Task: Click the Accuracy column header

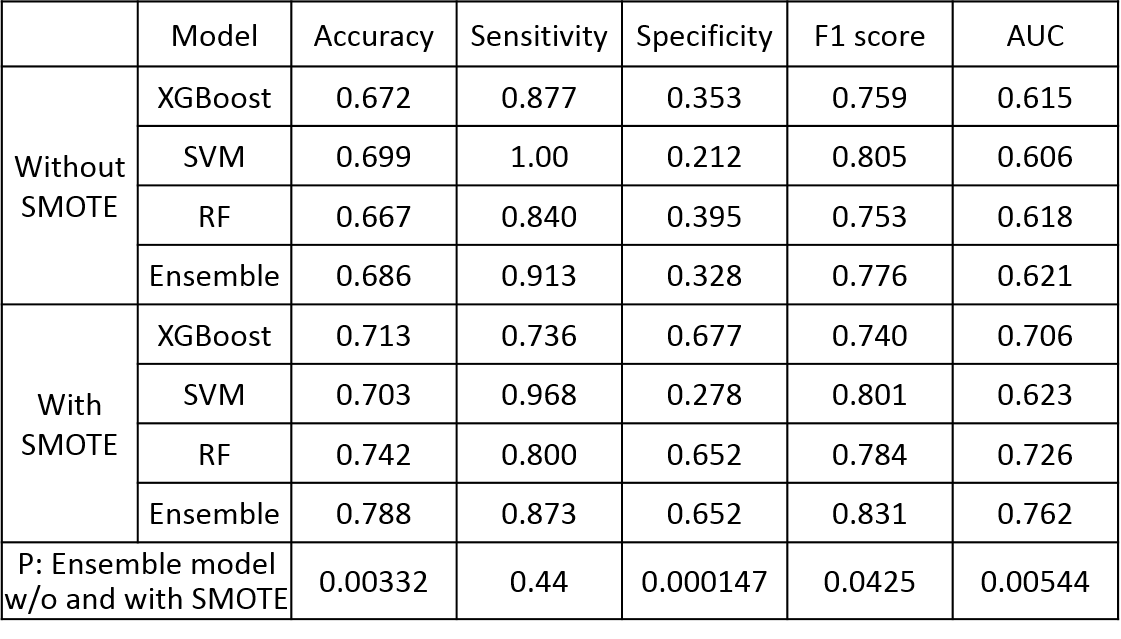Action: pyautogui.click(x=373, y=37)
